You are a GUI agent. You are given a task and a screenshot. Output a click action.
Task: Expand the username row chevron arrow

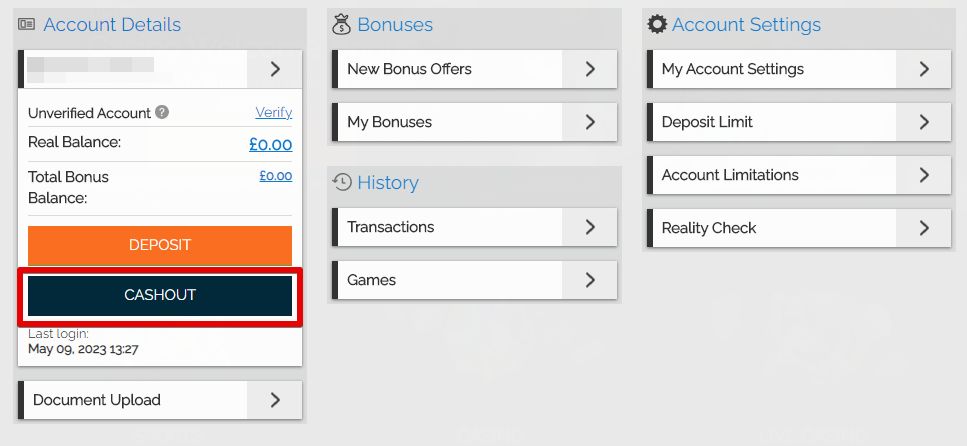pos(275,69)
